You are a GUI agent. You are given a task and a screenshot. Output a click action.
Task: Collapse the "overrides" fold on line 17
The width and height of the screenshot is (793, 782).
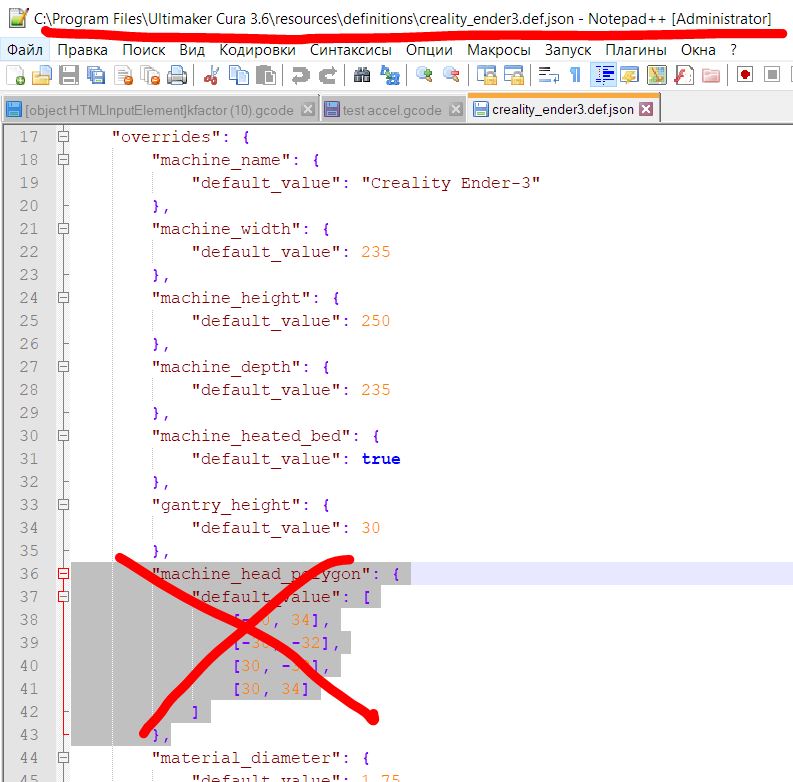[x=64, y=137]
